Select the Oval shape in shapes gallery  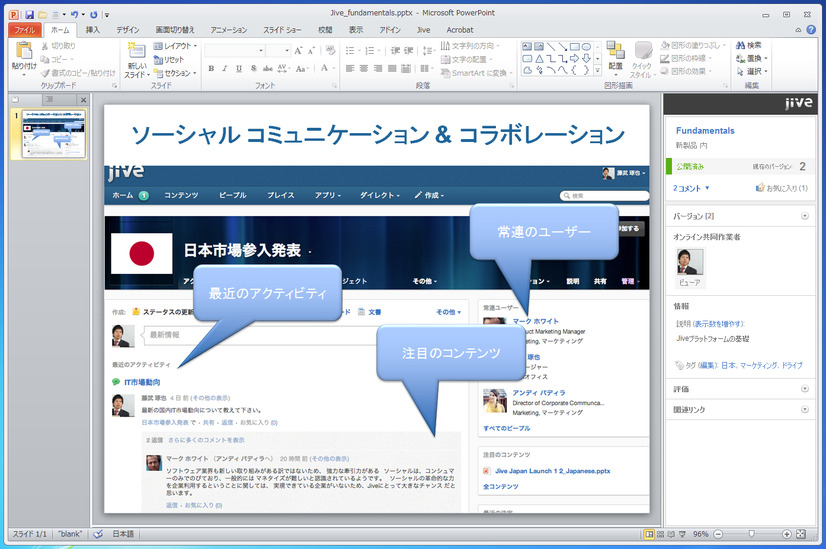[586, 46]
